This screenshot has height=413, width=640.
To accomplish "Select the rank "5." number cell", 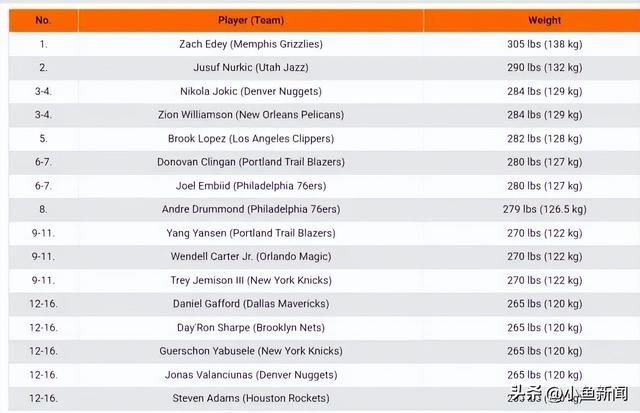I will [43, 139].
